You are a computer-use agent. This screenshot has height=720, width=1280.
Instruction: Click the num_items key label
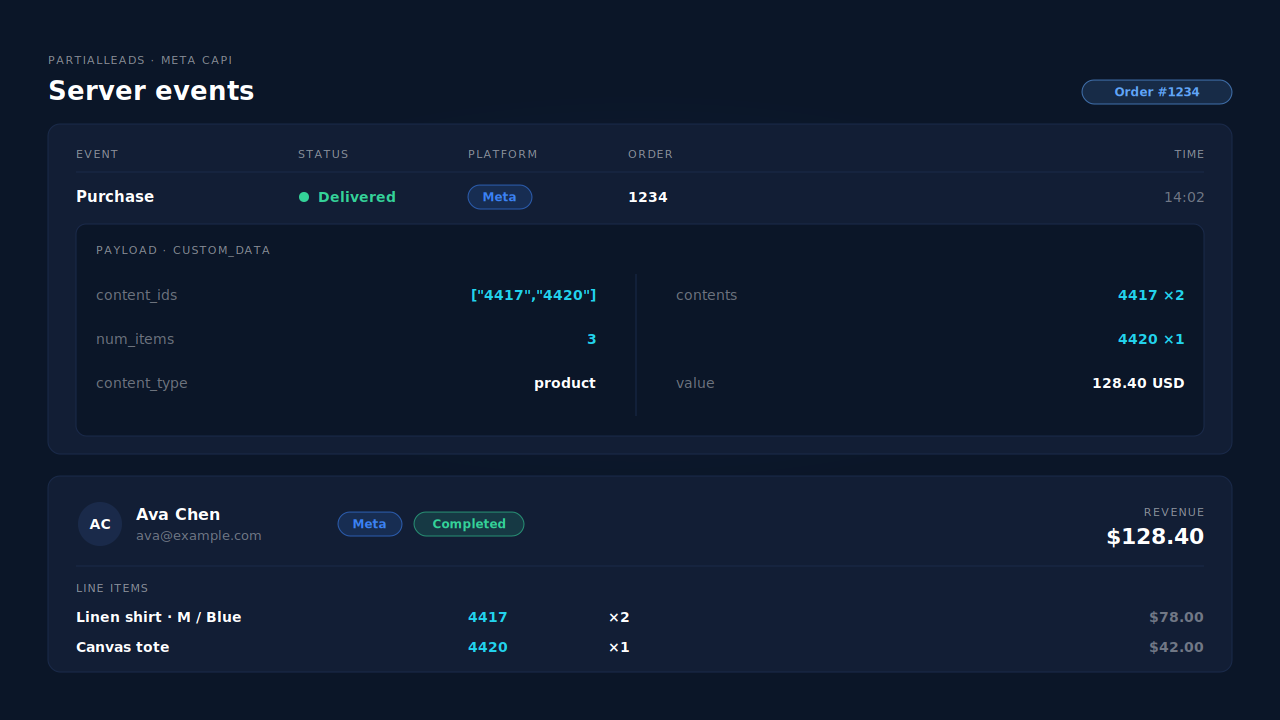point(135,339)
